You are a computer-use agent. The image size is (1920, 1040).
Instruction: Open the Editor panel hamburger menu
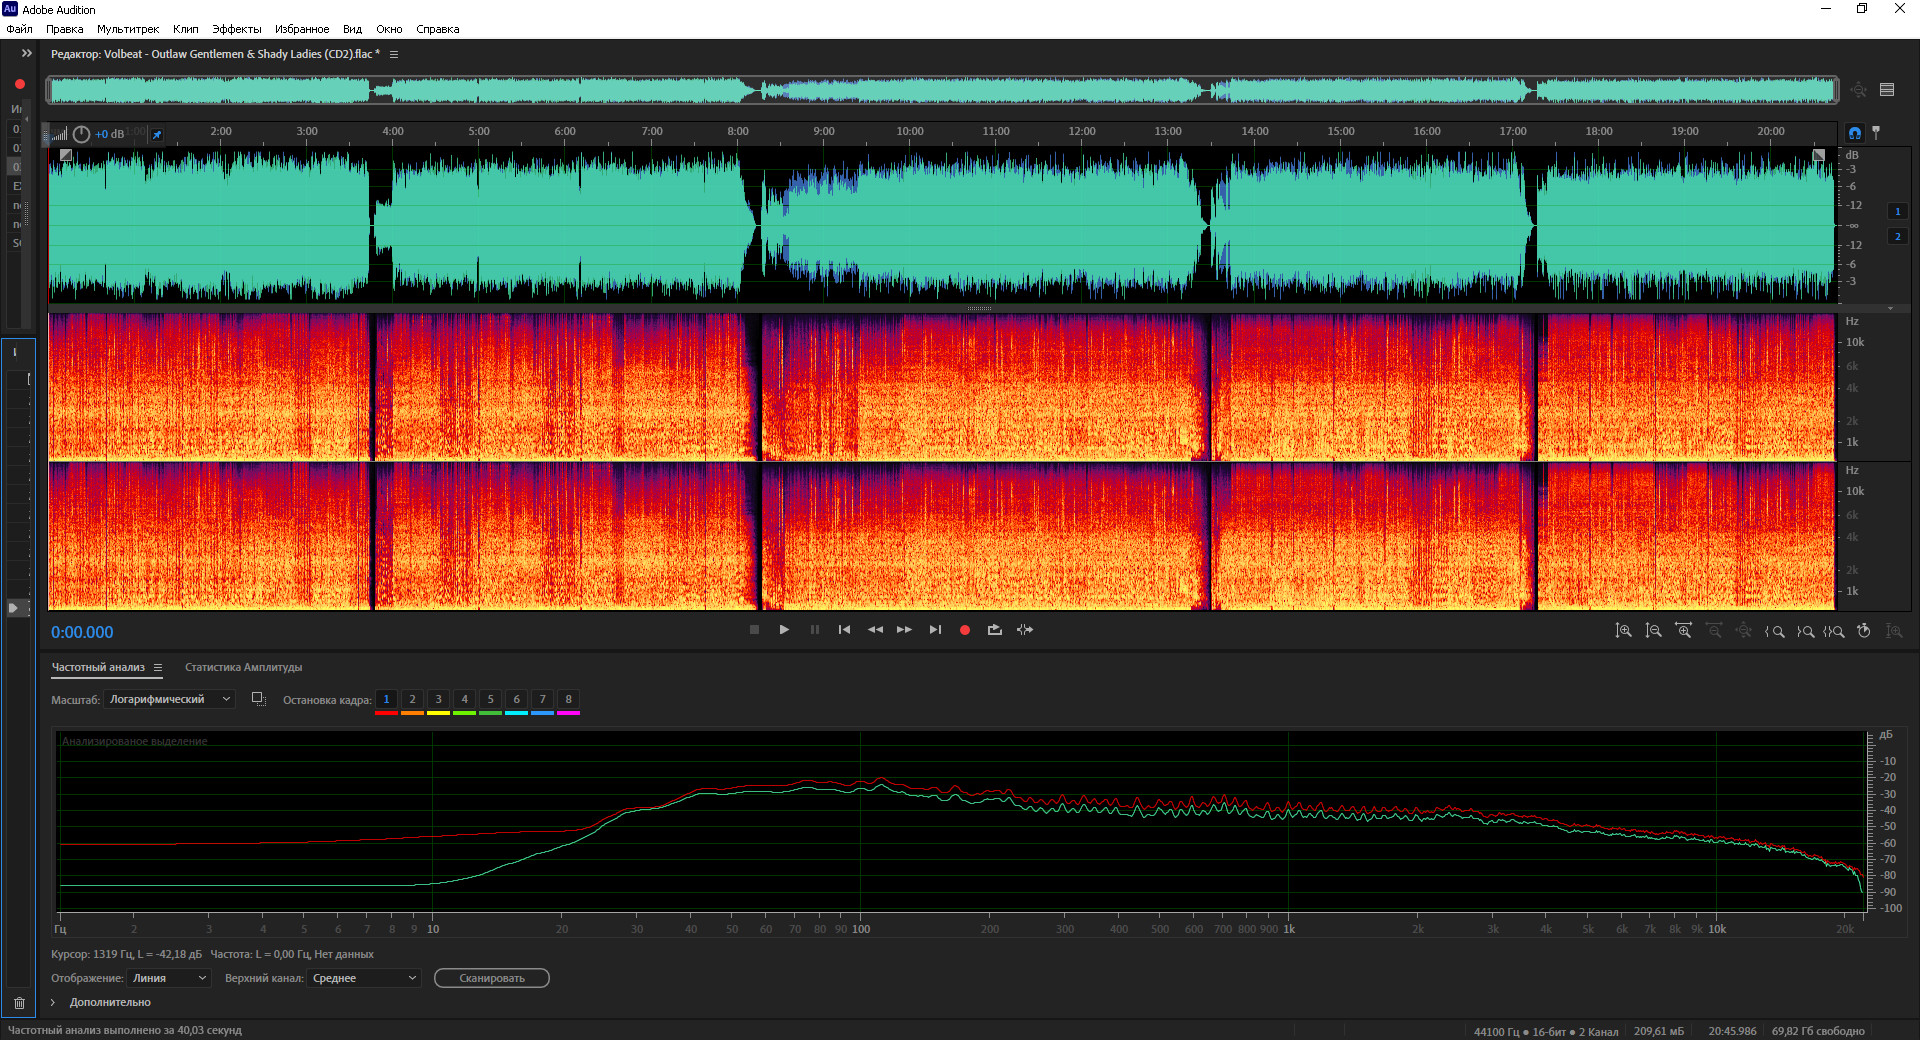pos(394,54)
